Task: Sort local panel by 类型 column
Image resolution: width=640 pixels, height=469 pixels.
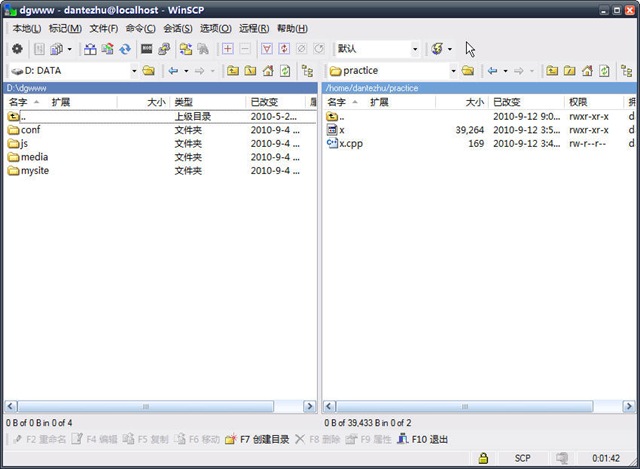Action: pyautogui.click(x=208, y=102)
